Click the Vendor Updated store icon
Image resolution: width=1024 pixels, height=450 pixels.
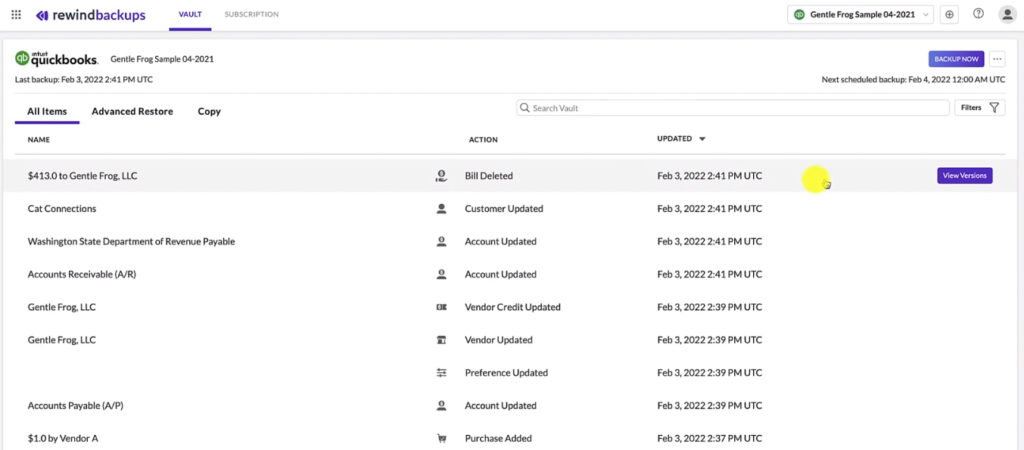(x=441, y=340)
